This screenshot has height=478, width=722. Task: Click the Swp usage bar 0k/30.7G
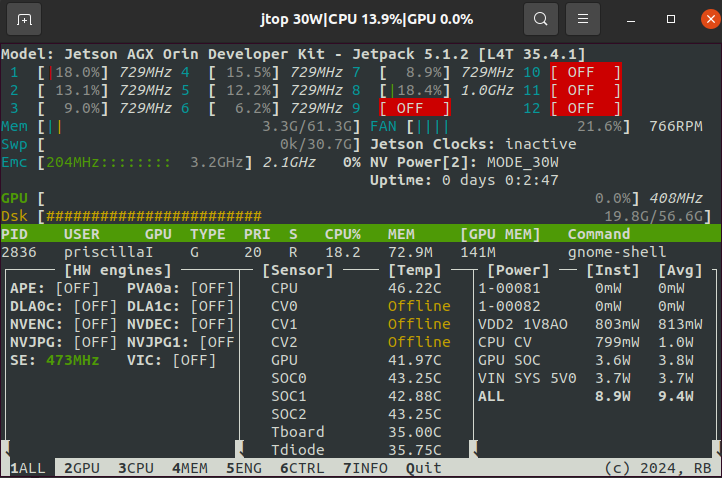coord(199,144)
